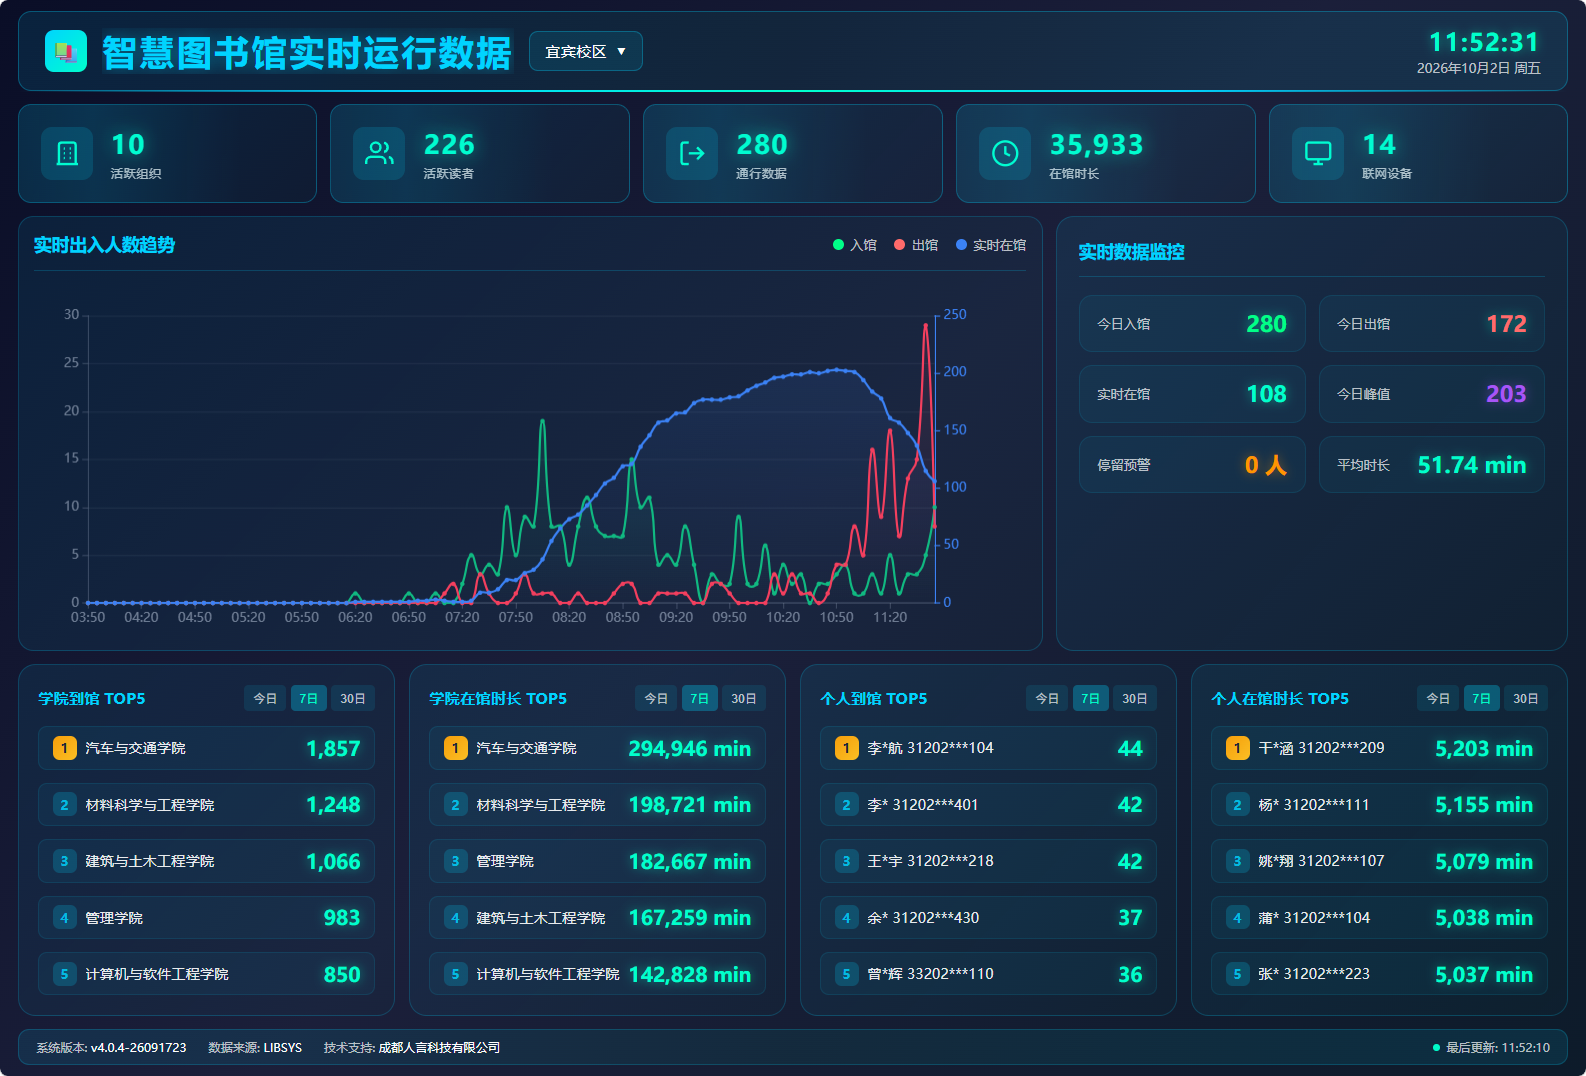Select 30日 tab in 个人到馆 TOP5
This screenshot has width=1586, height=1076.
pos(1135,698)
